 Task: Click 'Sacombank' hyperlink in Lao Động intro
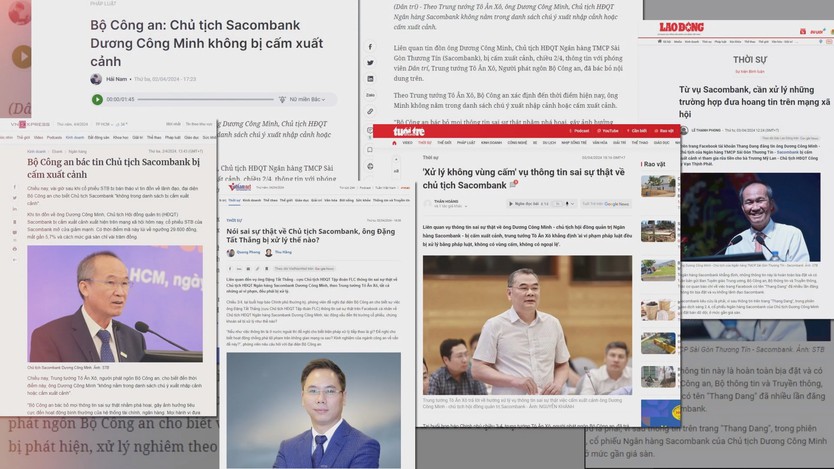point(788,152)
